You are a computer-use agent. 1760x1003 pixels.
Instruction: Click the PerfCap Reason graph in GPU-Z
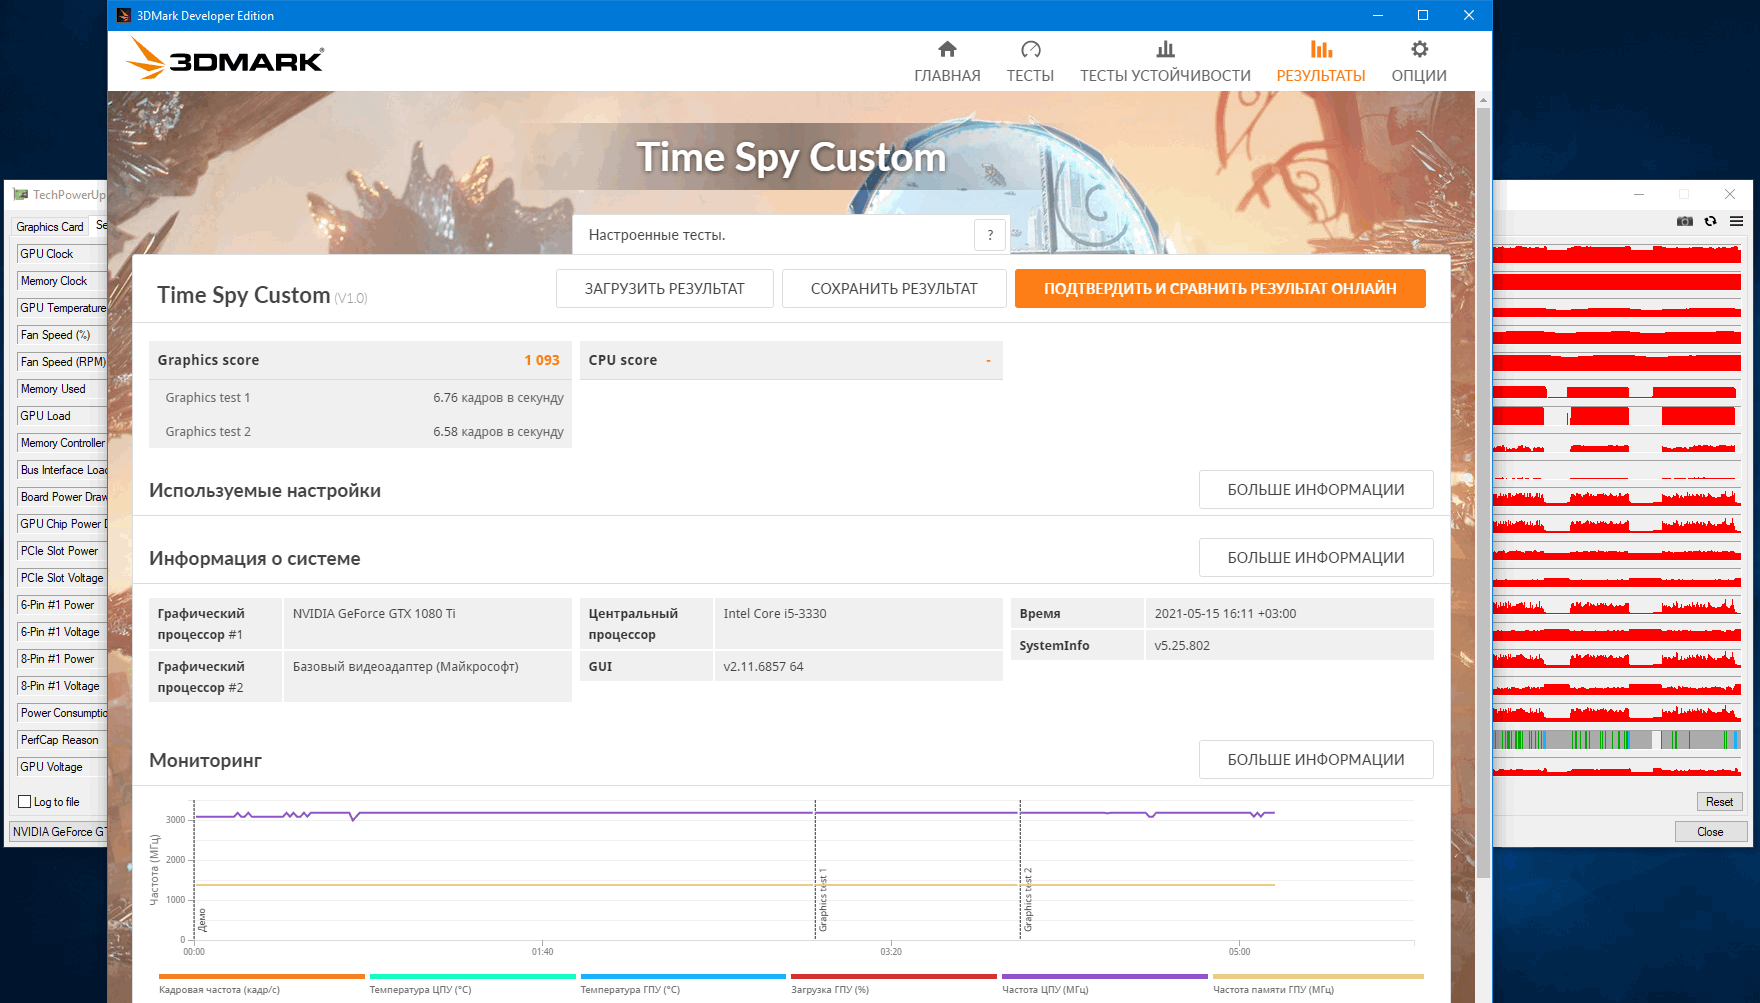click(1617, 740)
